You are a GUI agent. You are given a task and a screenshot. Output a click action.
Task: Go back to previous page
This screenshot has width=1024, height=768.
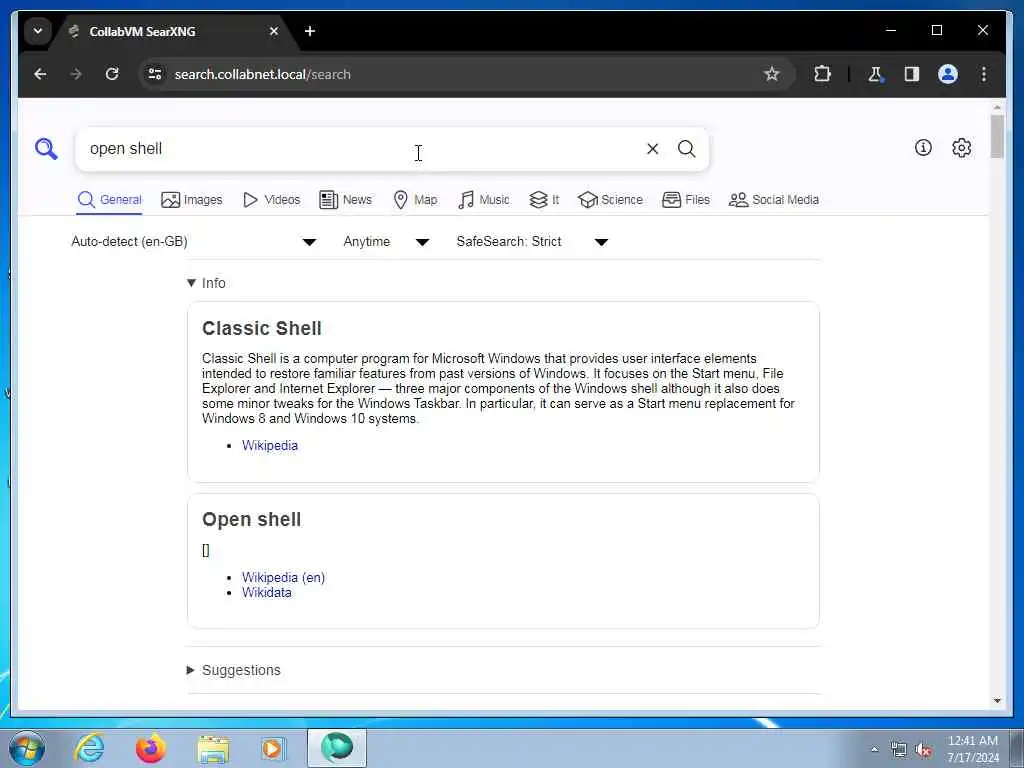(x=40, y=74)
